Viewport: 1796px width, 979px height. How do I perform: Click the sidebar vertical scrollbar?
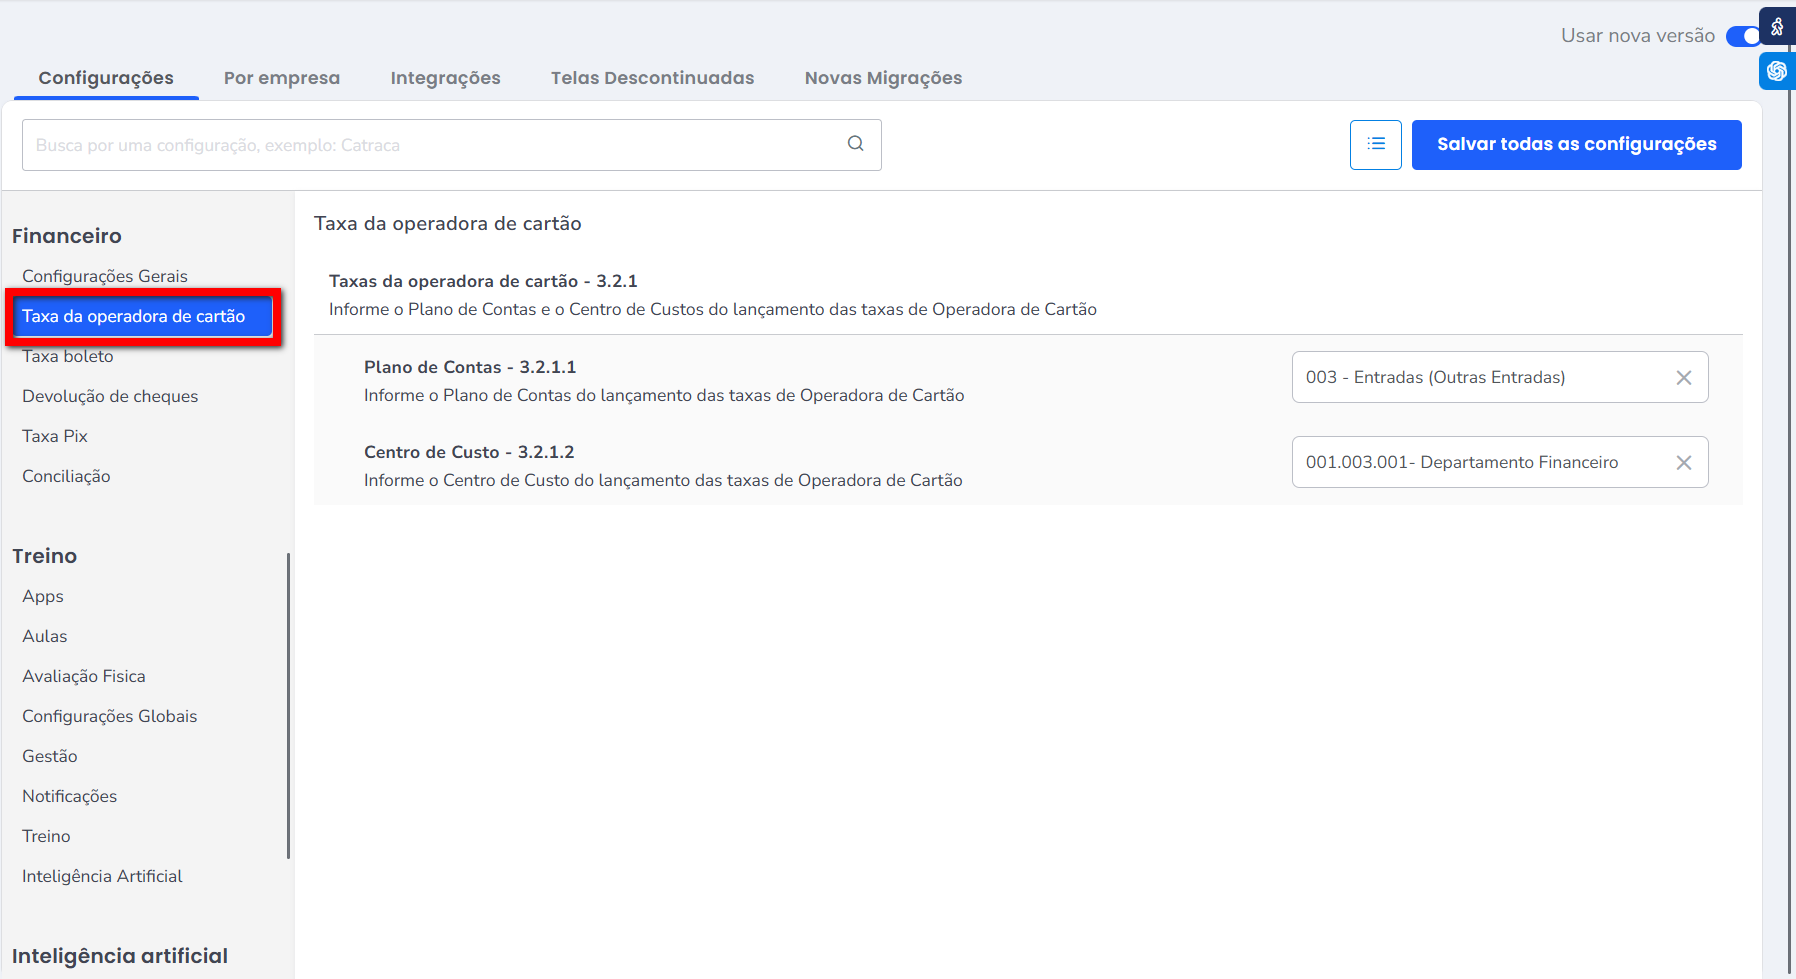[288, 705]
